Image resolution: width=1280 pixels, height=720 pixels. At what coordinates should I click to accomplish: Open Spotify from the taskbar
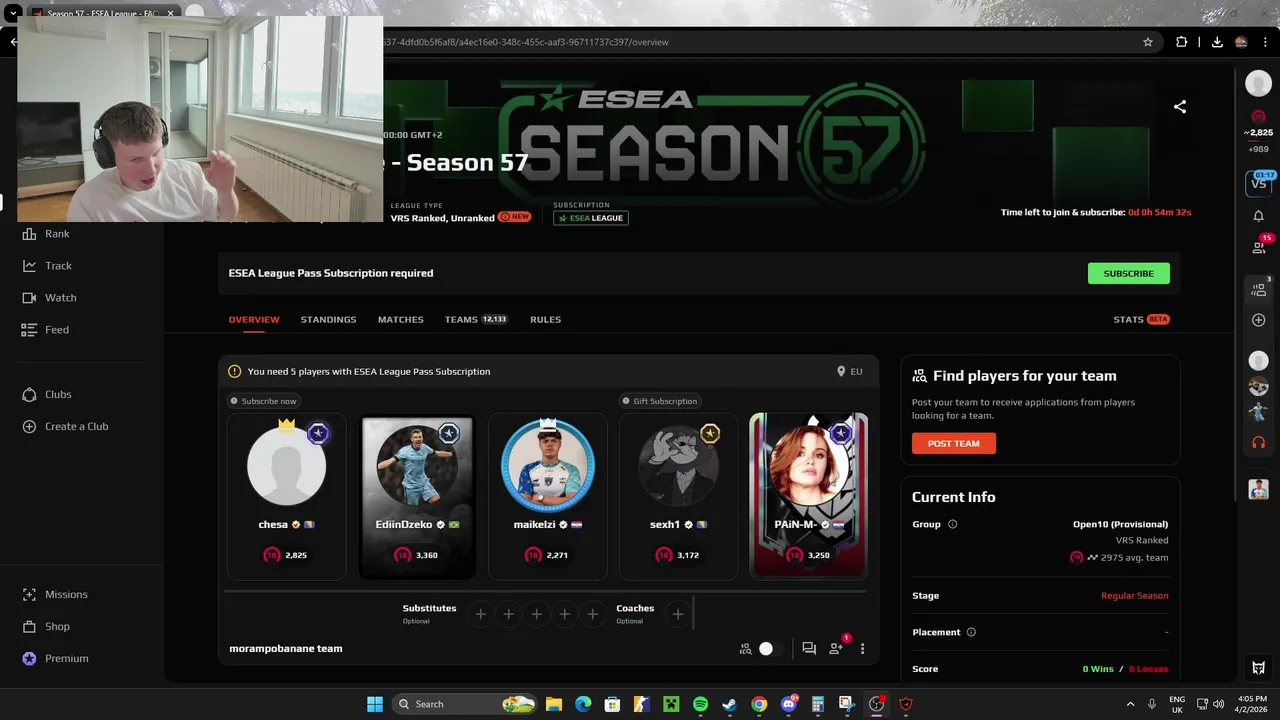[700, 704]
